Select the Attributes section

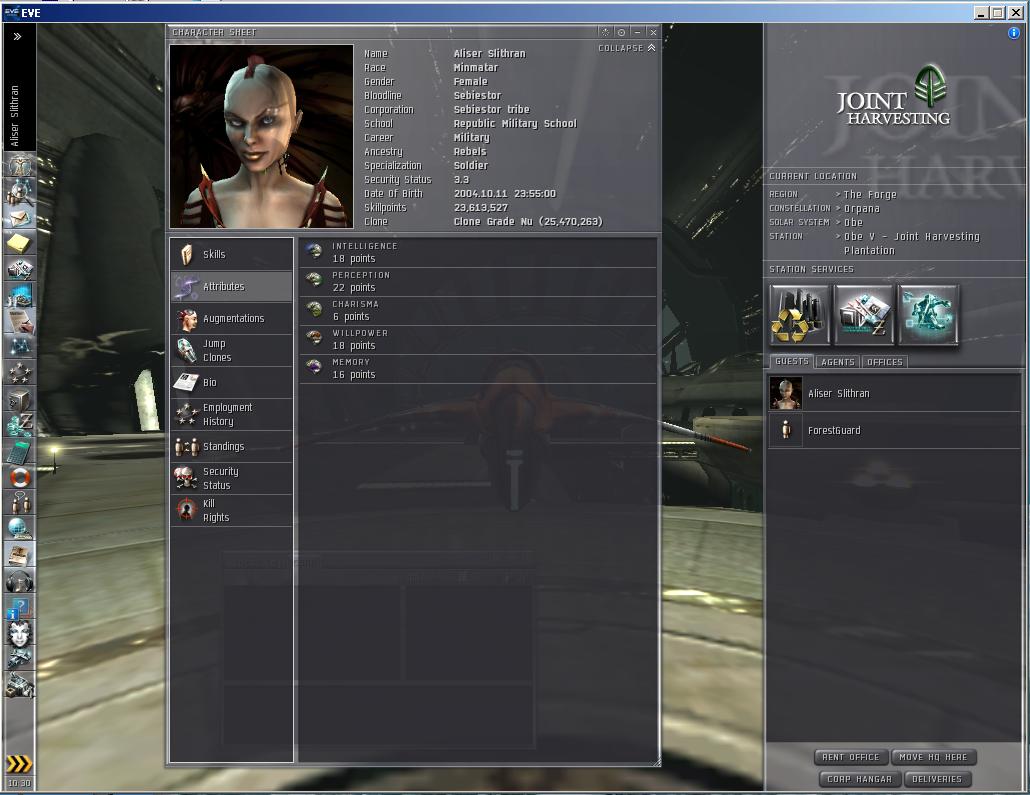point(231,286)
